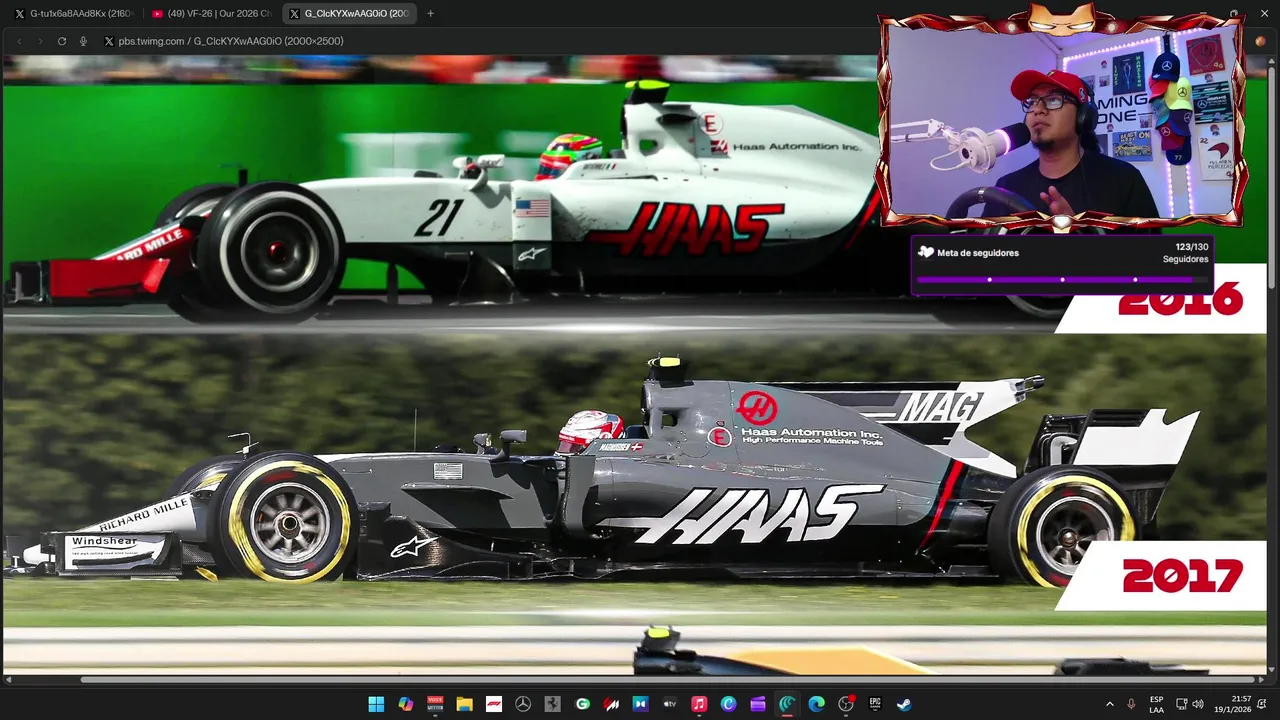Open File Explorer from the taskbar

coord(464,704)
